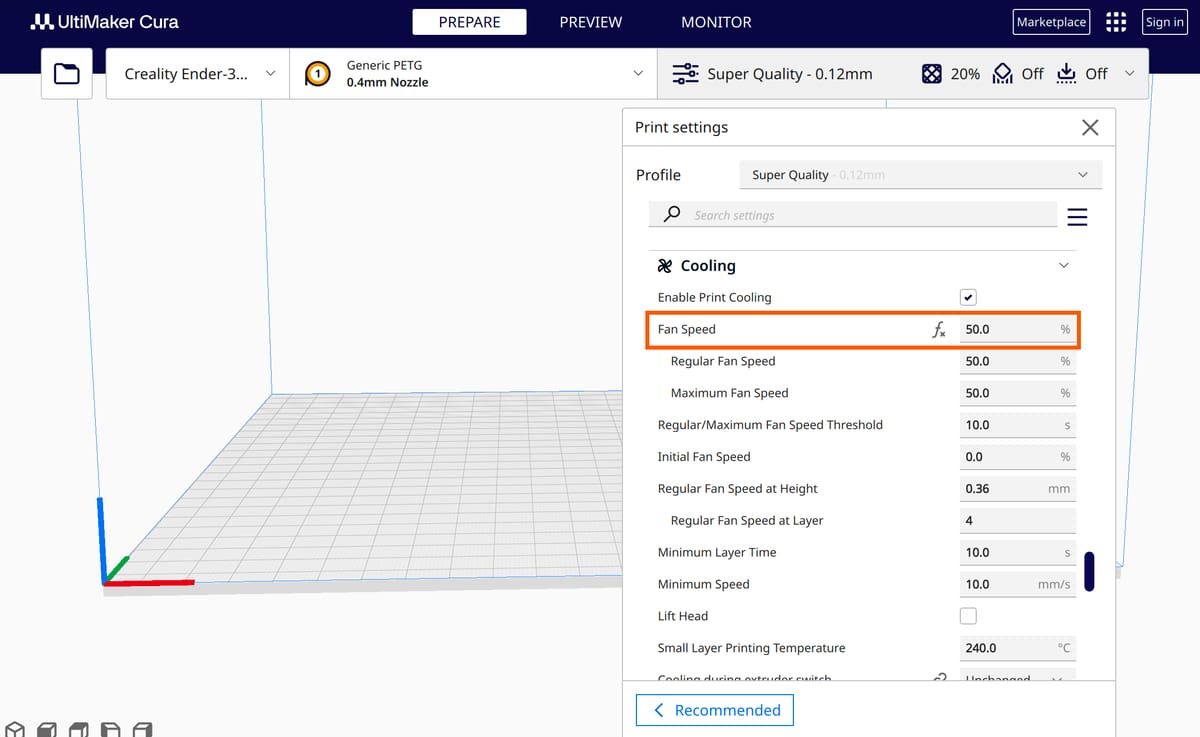Click the Search settings field
This screenshot has height=737, width=1200.
point(853,215)
